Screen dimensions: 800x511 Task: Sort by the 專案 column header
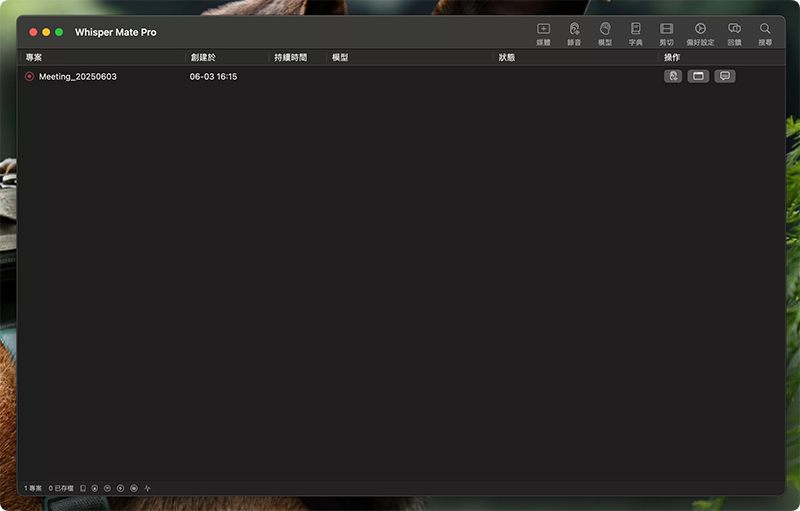(x=34, y=58)
